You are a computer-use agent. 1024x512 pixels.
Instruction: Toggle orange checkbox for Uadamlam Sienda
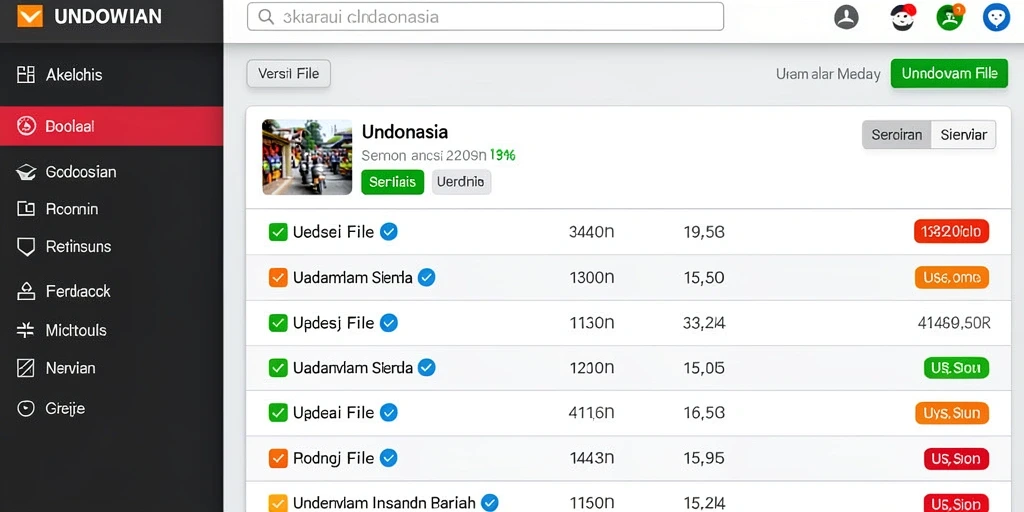[x=278, y=278]
